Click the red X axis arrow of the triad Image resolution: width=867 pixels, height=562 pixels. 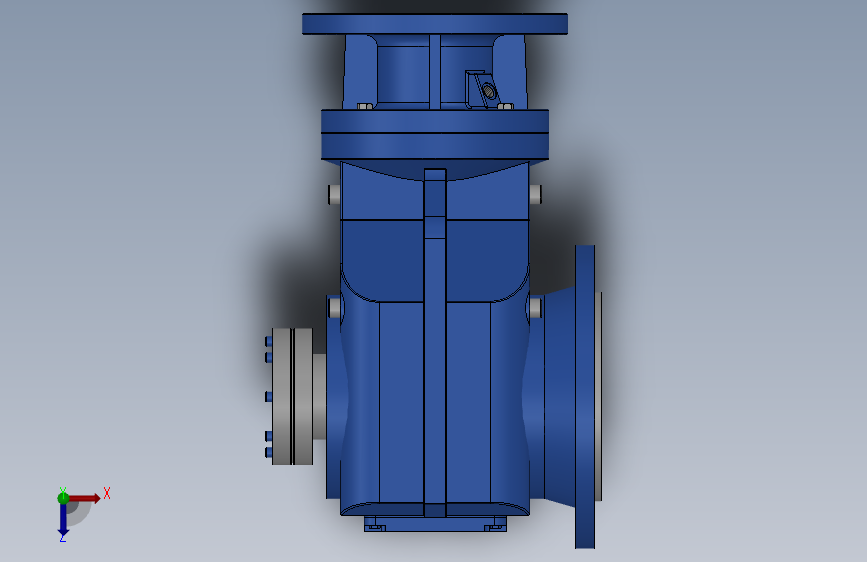pyautogui.click(x=84, y=498)
